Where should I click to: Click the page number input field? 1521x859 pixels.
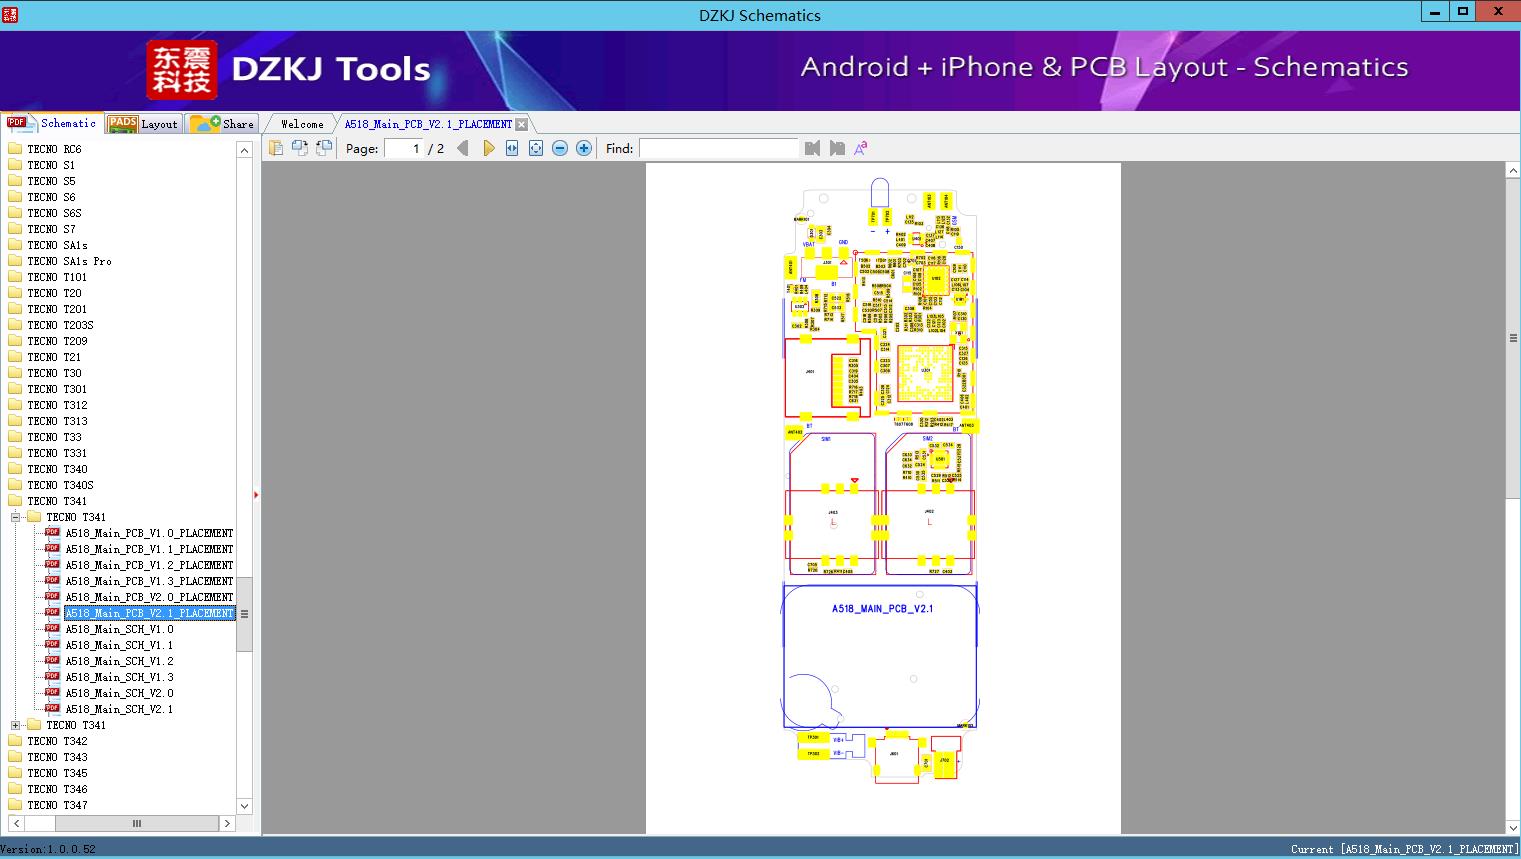coord(404,148)
